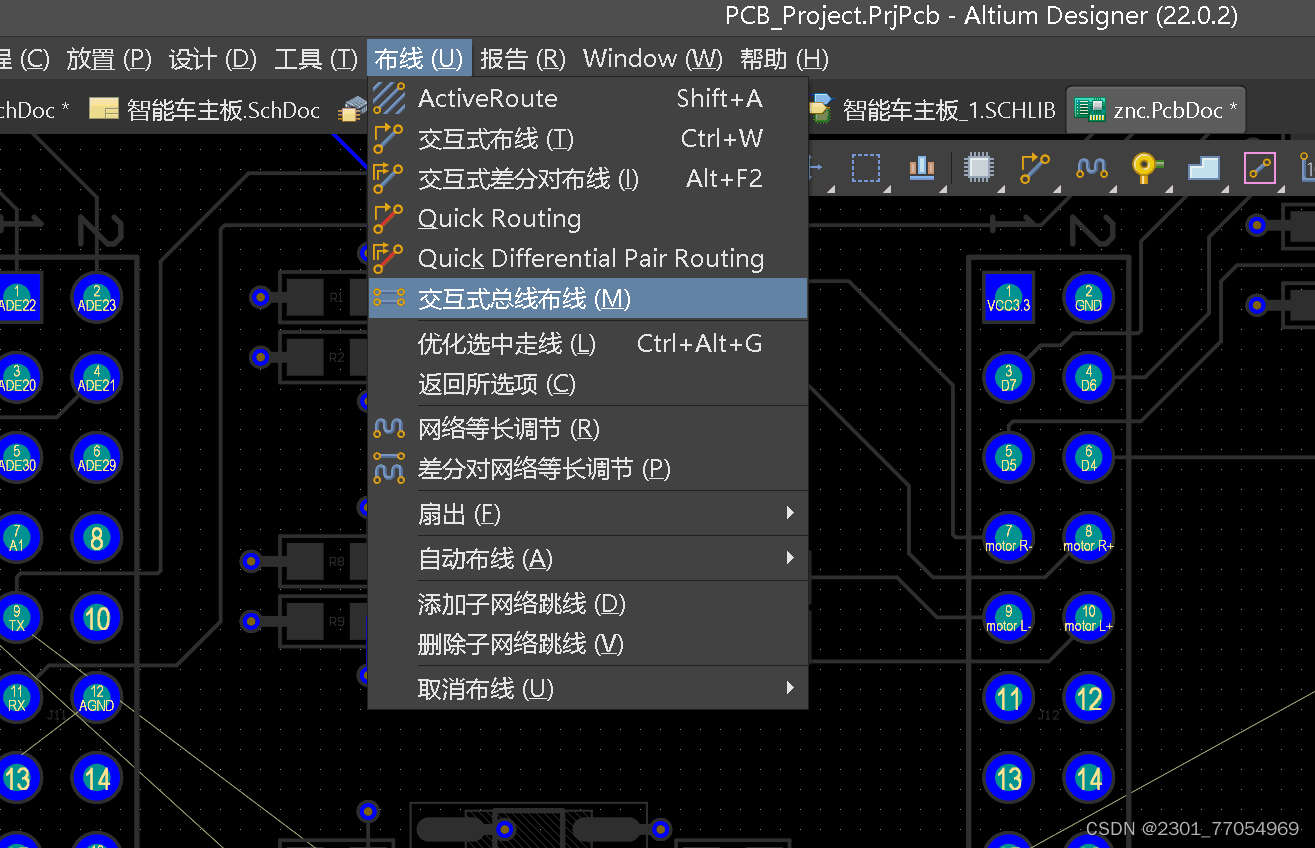Click the length tuning icon beside 网络等长调节
This screenshot has height=848, width=1315.
coord(389,429)
